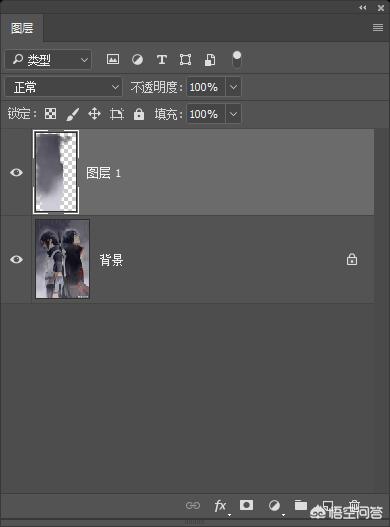This screenshot has width=390, height=527.
Task: Filter layers by pixel image type
Action: 113,59
